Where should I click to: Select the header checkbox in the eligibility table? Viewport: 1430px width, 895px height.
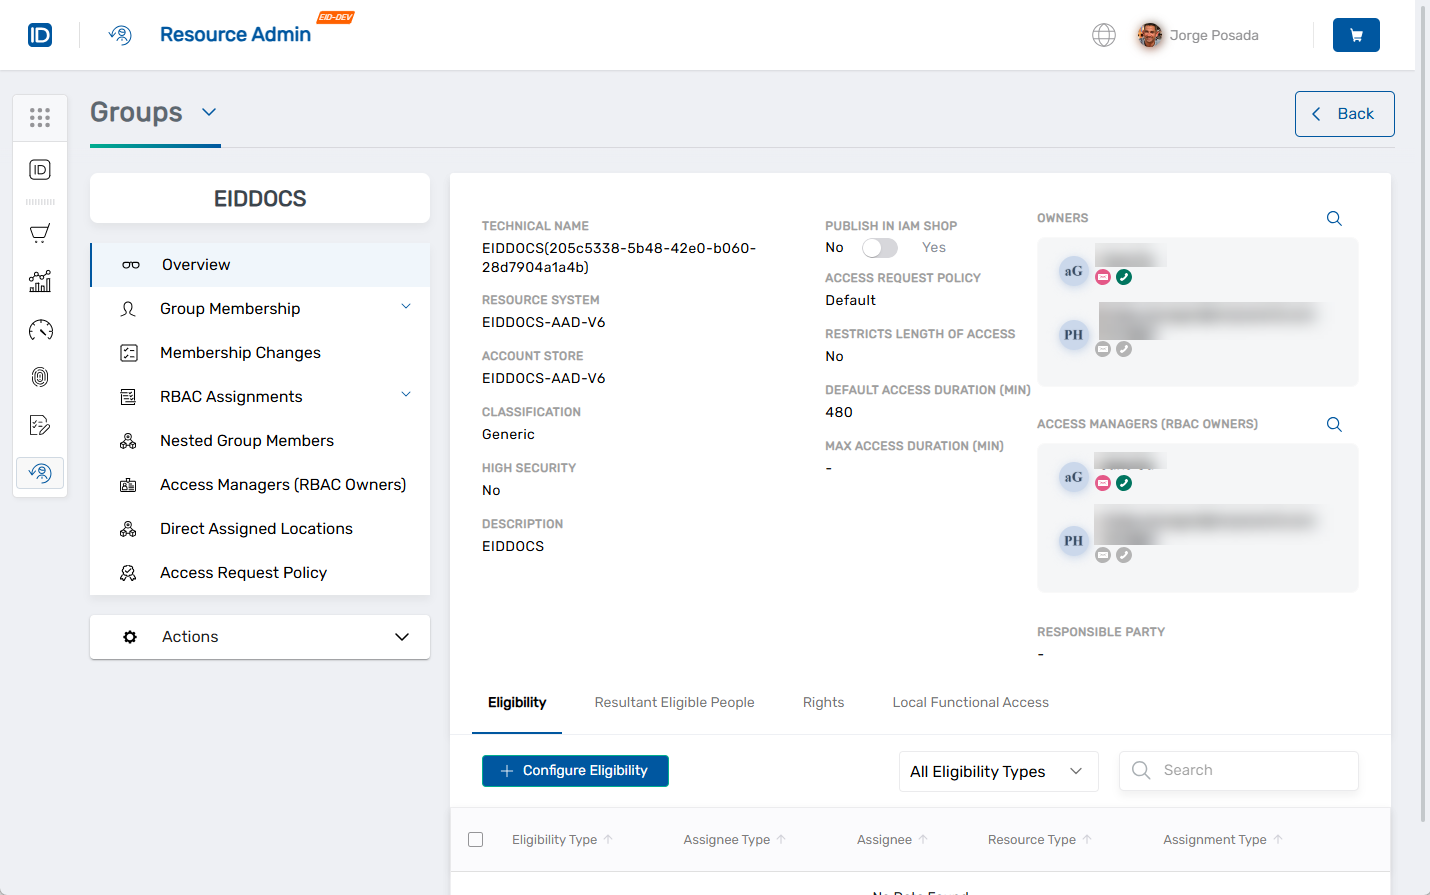(475, 839)
